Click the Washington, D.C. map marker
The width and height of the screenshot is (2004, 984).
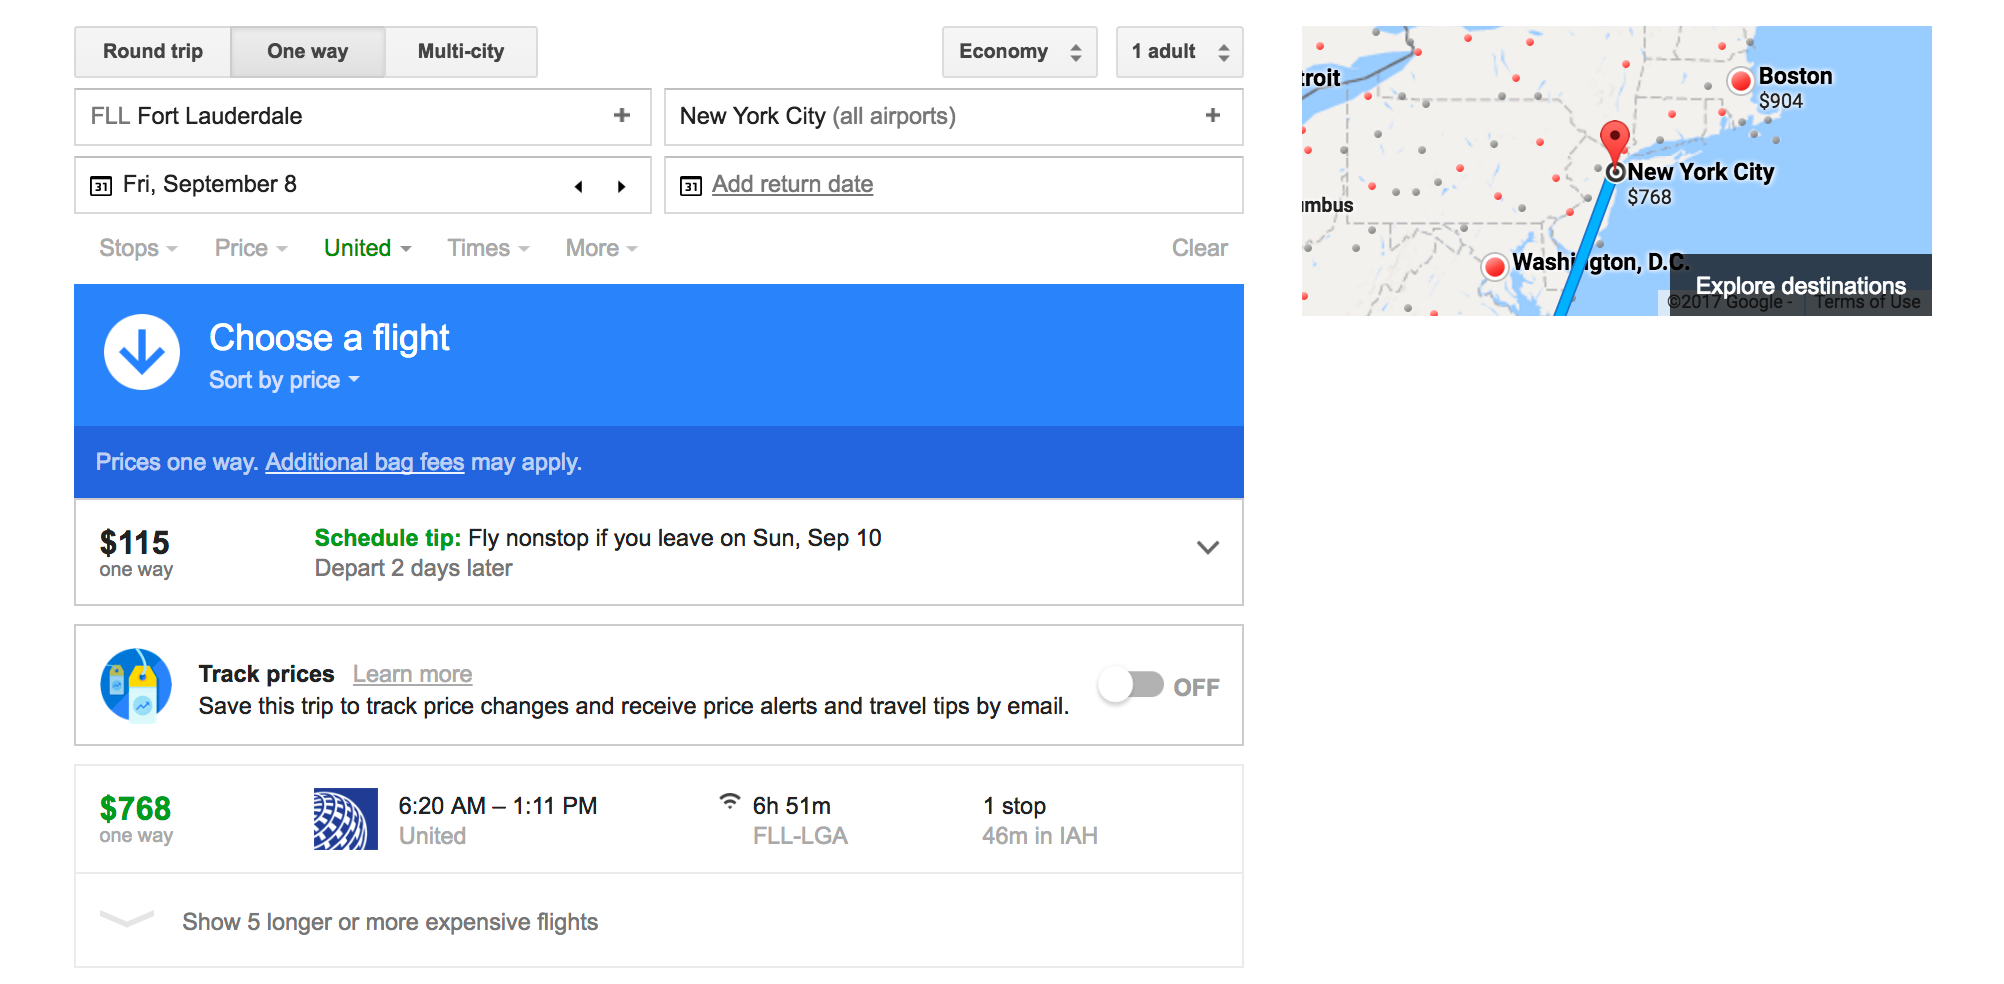coord(1494,267)
